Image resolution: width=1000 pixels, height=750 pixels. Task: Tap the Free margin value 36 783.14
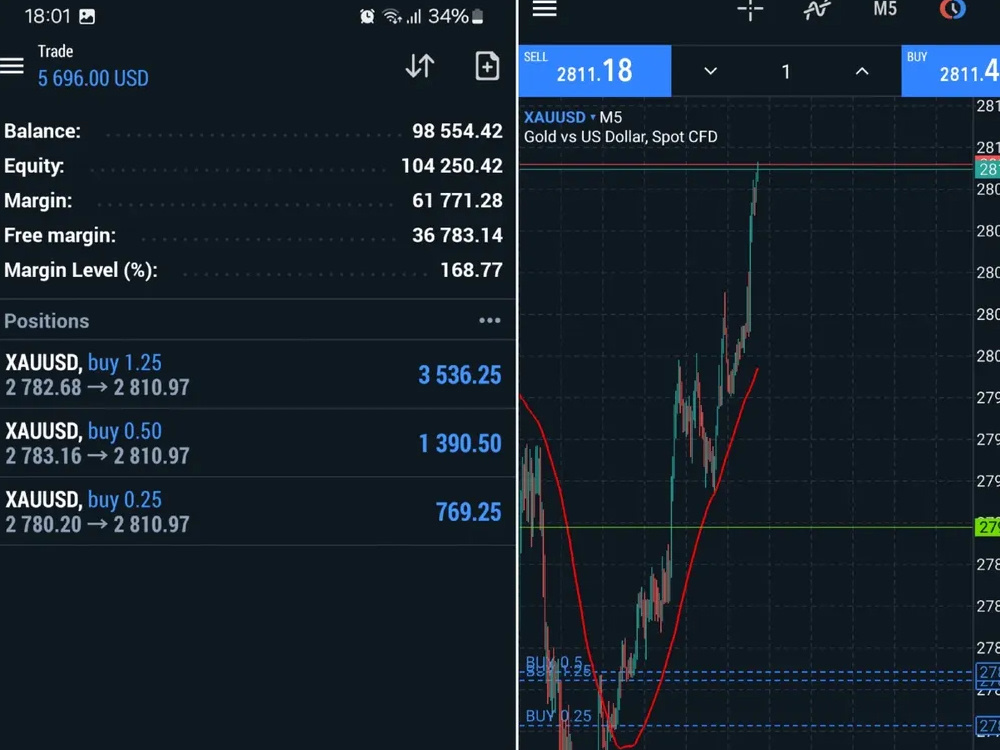point(457,235)
